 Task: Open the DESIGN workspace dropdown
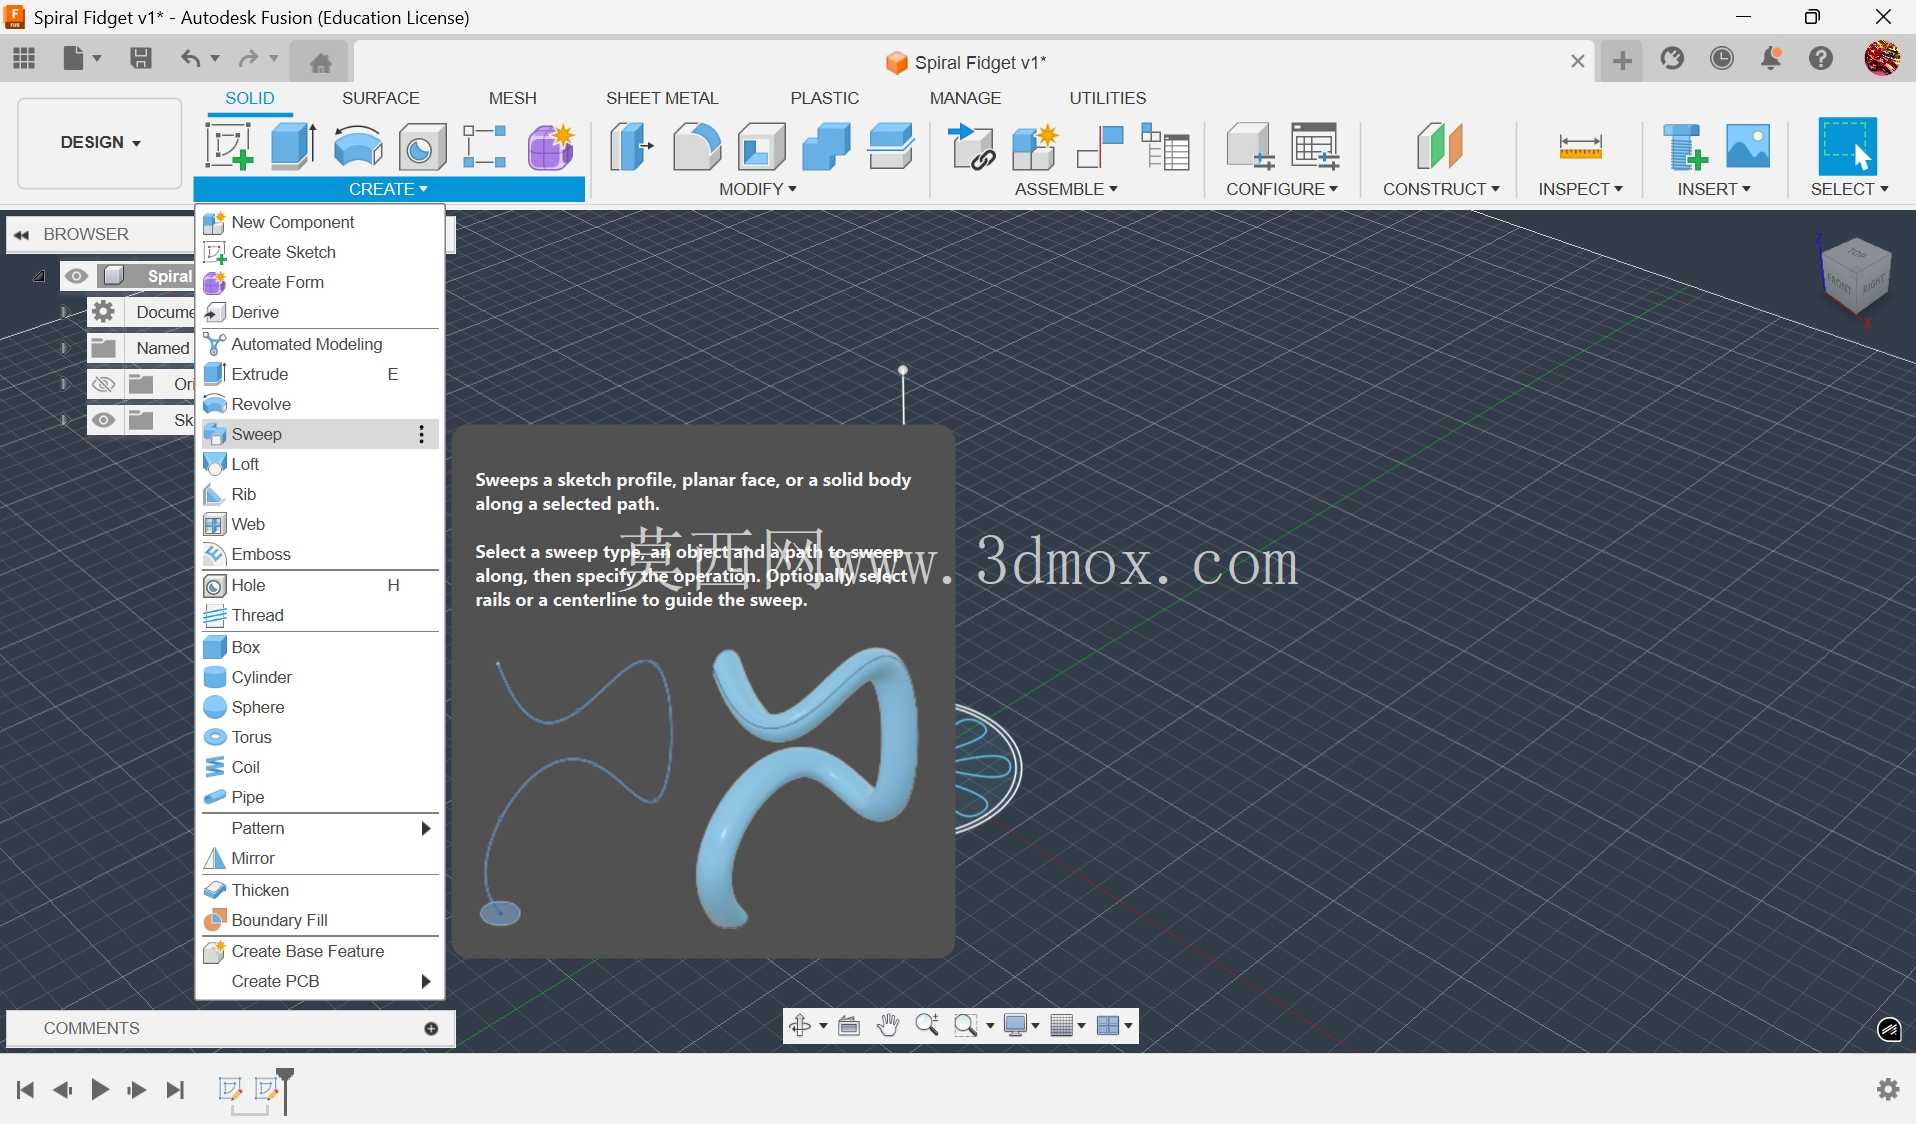(100, 142)
